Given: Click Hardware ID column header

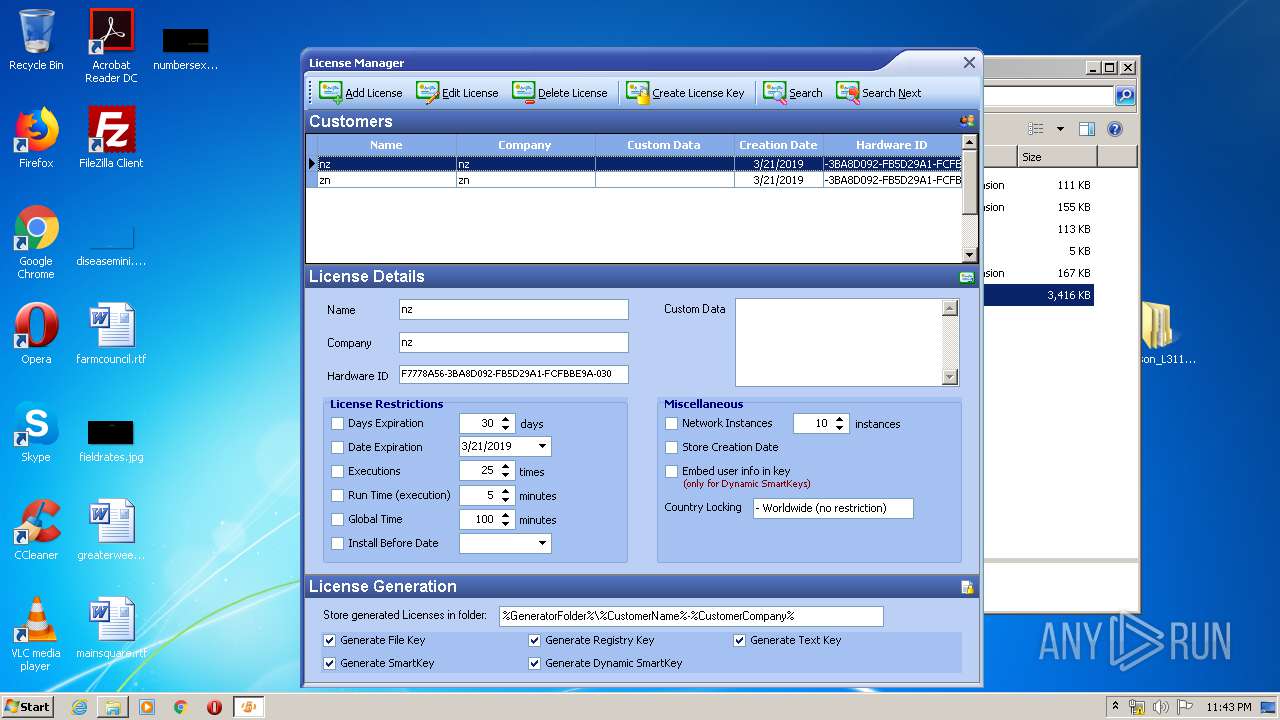Looking at the screenshot, I should click(892, 145).
